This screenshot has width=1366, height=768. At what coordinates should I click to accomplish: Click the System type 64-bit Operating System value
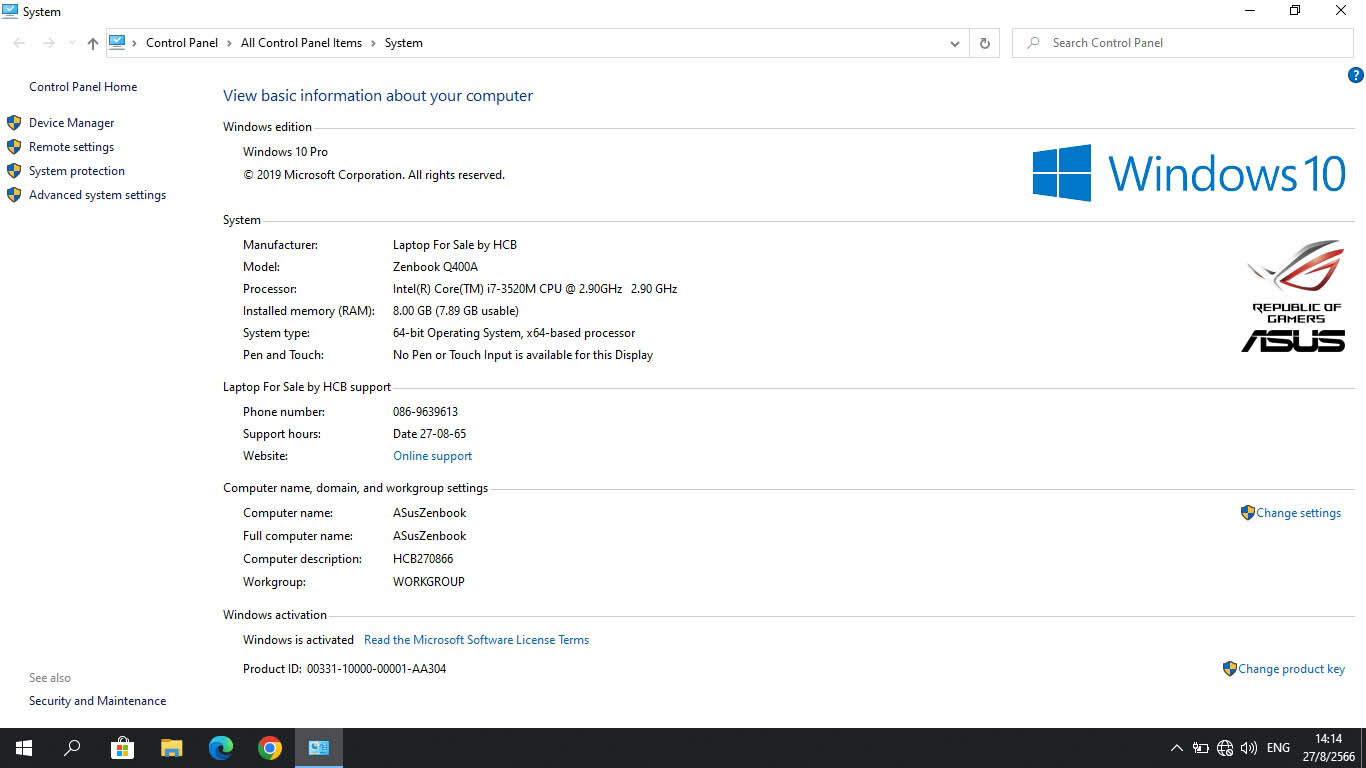coord(514,333)
